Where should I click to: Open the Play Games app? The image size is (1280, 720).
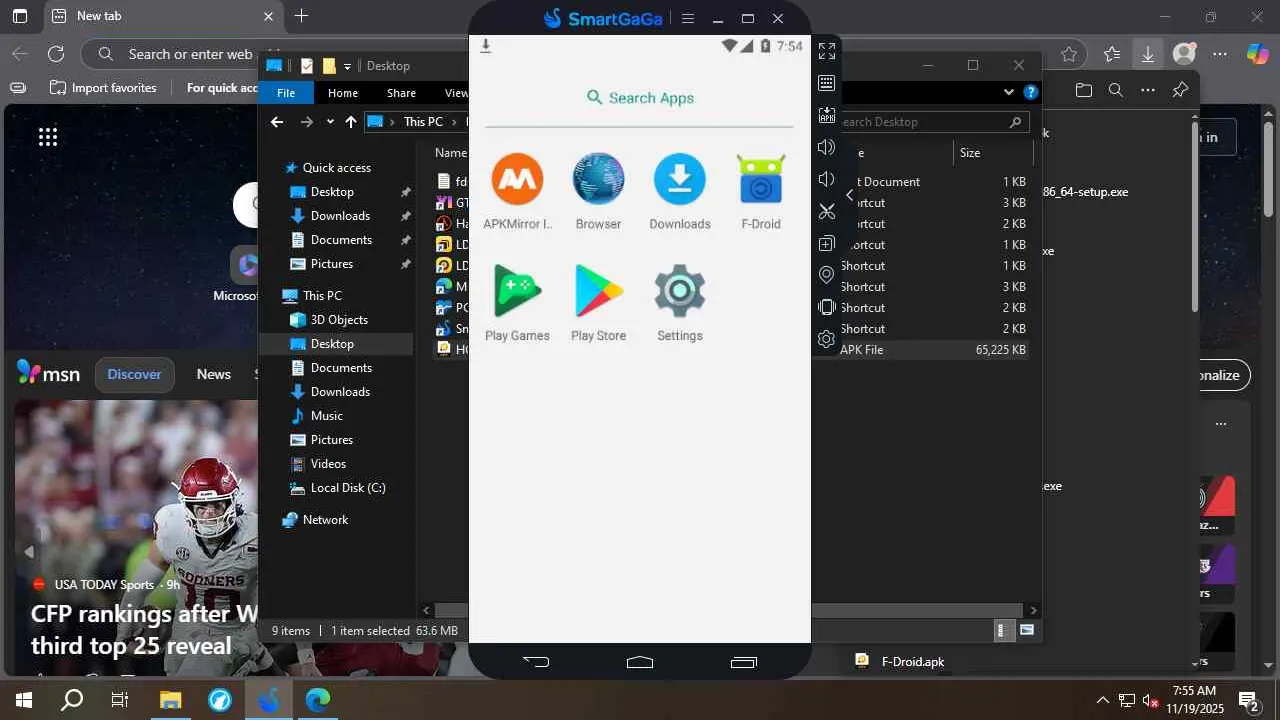click(517, 303)
